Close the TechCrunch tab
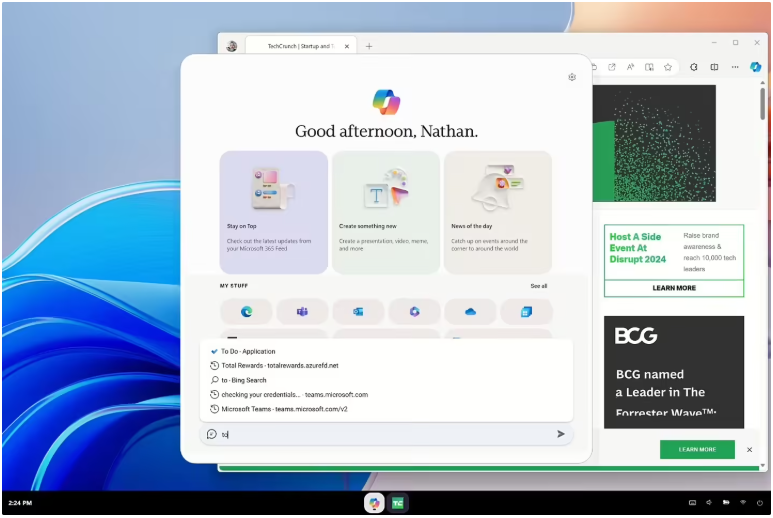The image size is (773, 518). tap(347, 46)
